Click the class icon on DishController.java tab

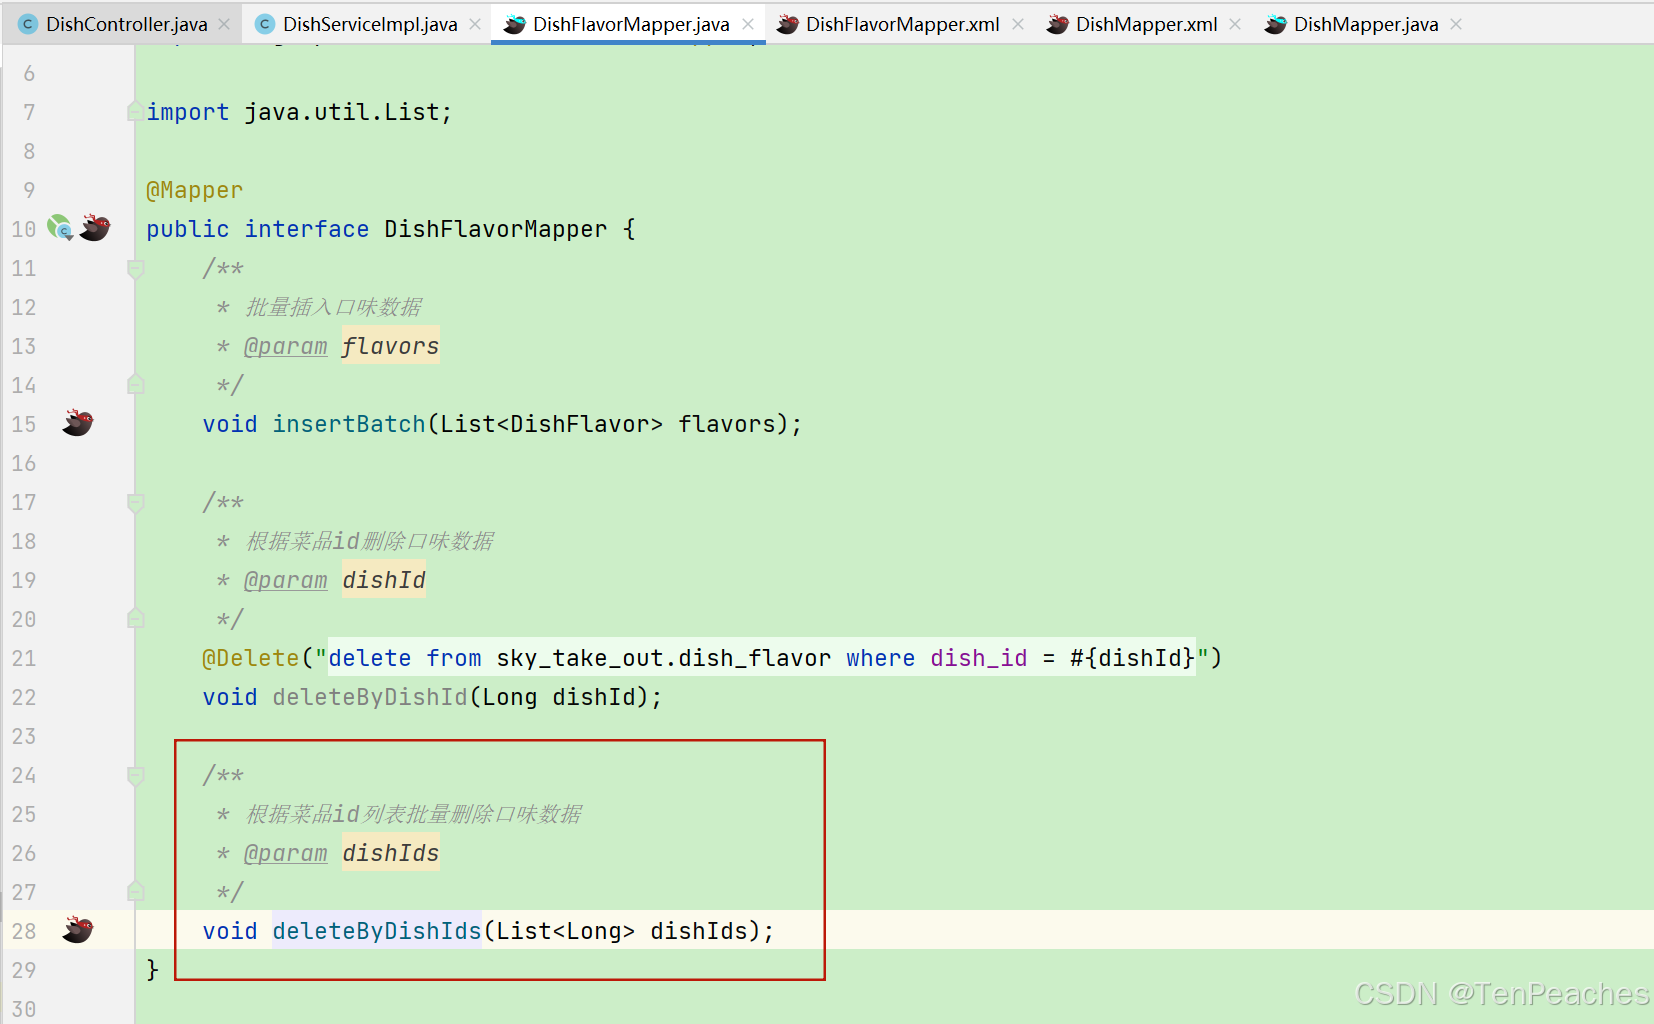pyautogui.click(x=28, y=24)
